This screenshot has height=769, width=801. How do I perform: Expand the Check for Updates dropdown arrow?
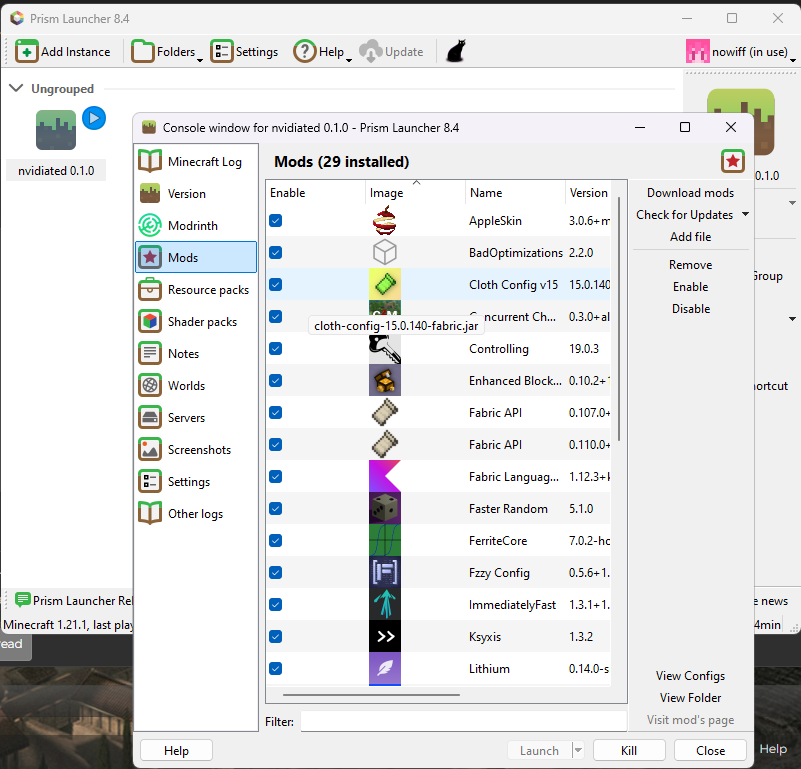(745, 215)
